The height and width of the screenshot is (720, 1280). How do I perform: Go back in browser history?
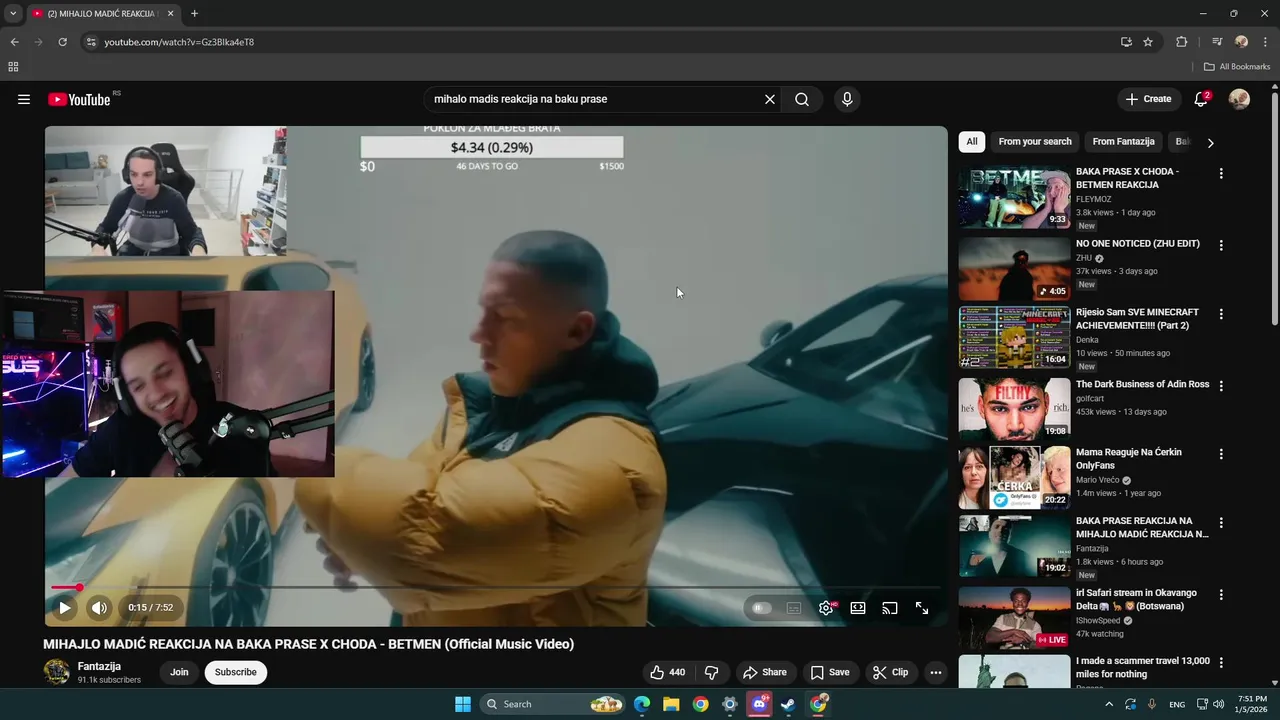(x=14, y=42)
